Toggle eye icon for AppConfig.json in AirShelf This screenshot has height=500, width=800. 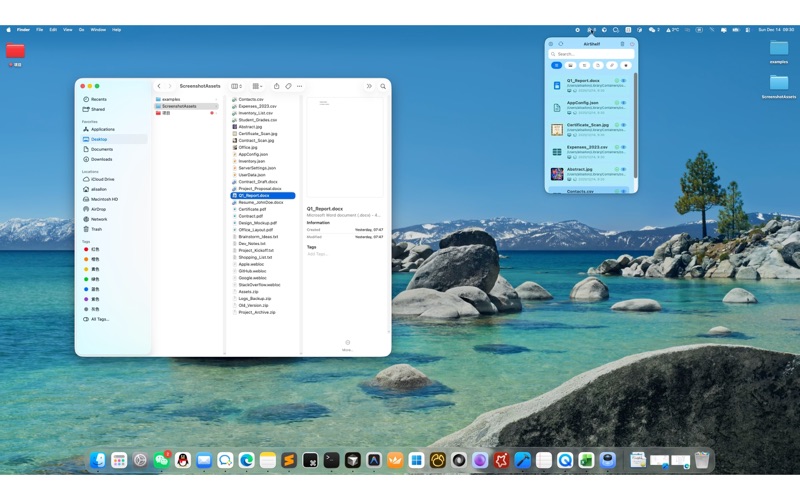coord(624,103)
